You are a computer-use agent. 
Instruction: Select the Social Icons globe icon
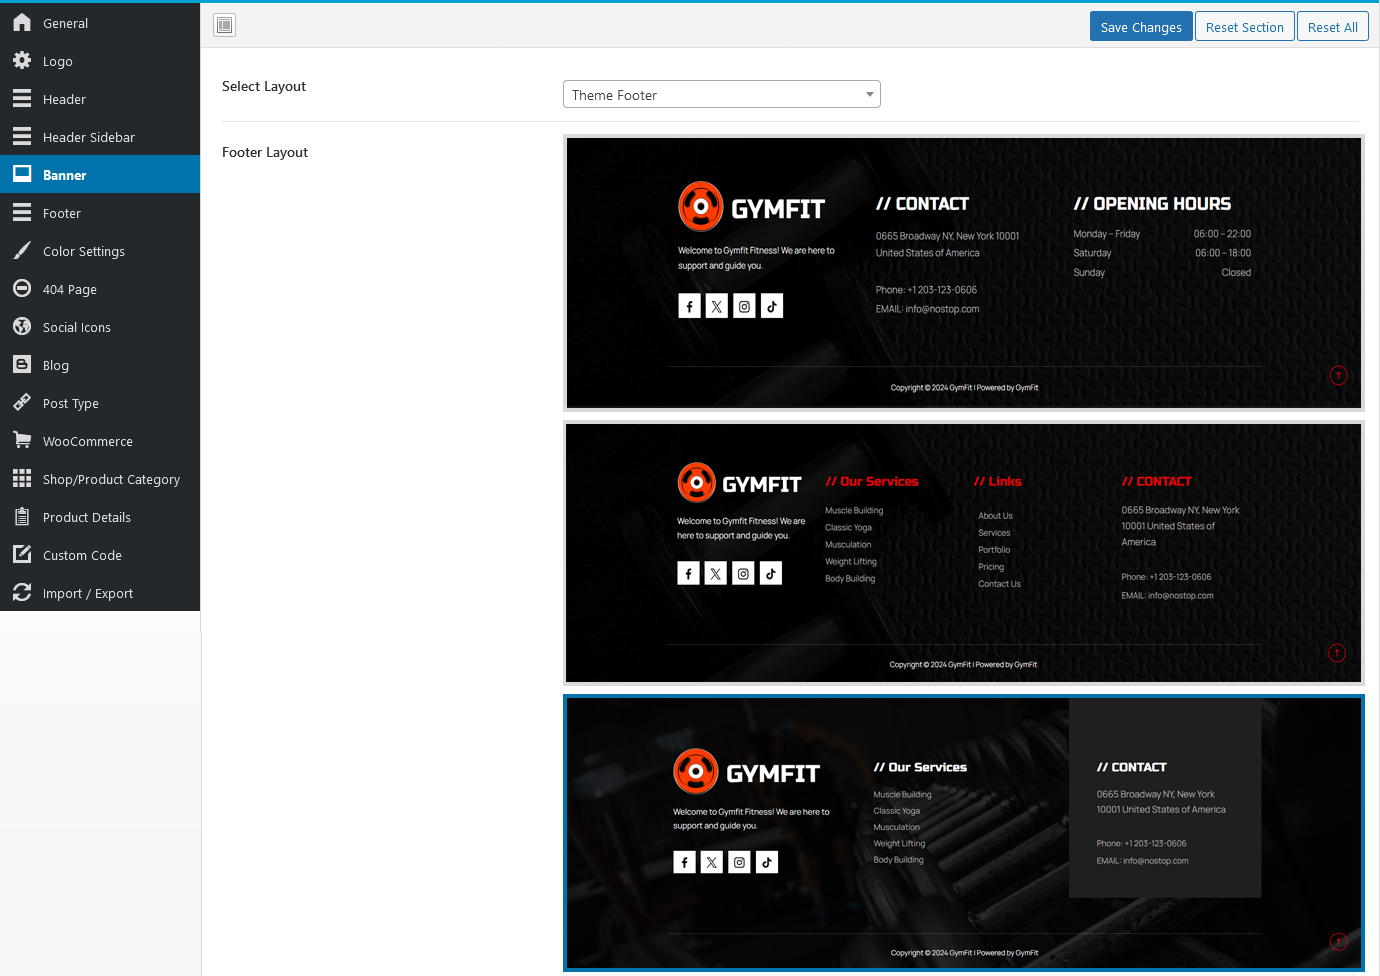point(22,327)
